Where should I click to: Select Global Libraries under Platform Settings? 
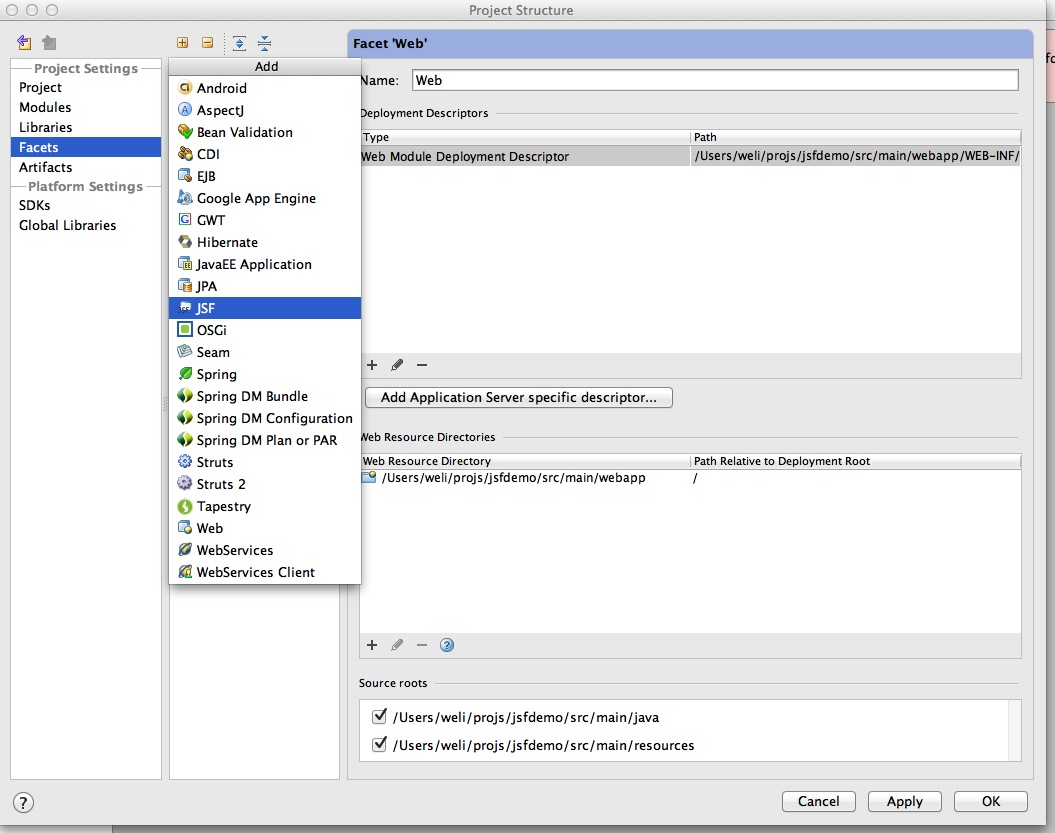(67, 225)
